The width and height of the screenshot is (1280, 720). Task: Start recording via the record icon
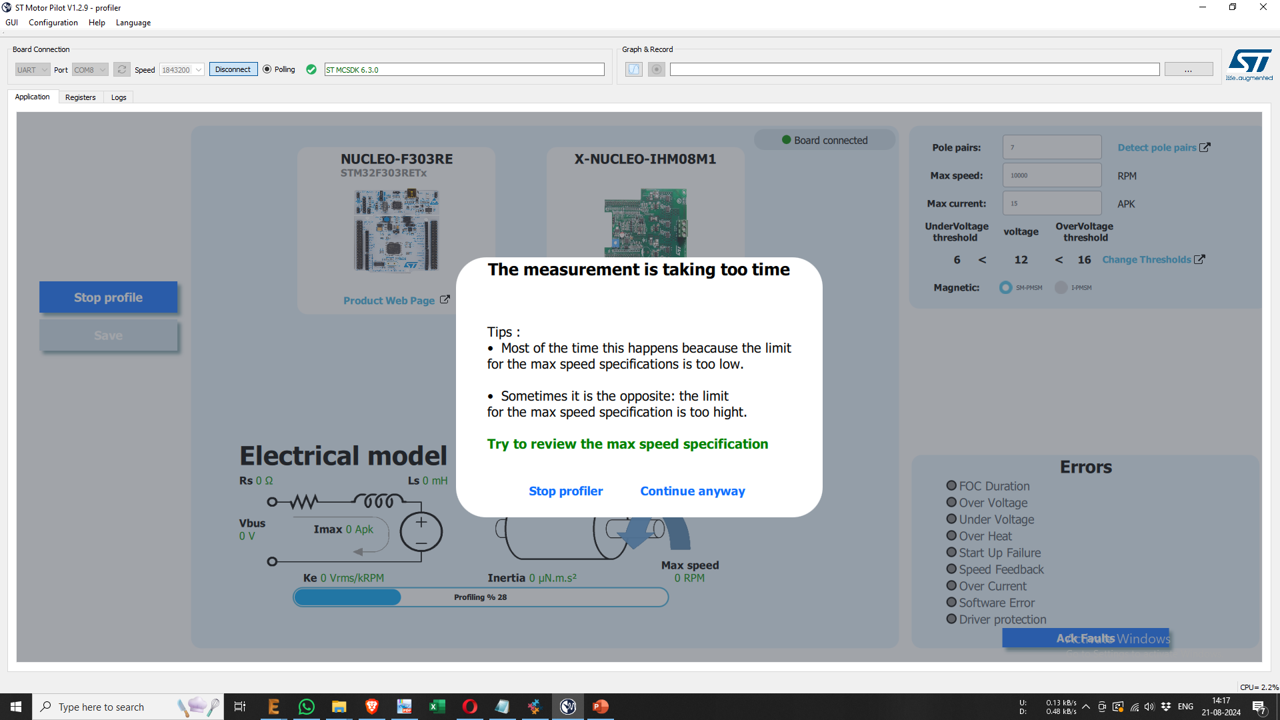tap(656, 69)
